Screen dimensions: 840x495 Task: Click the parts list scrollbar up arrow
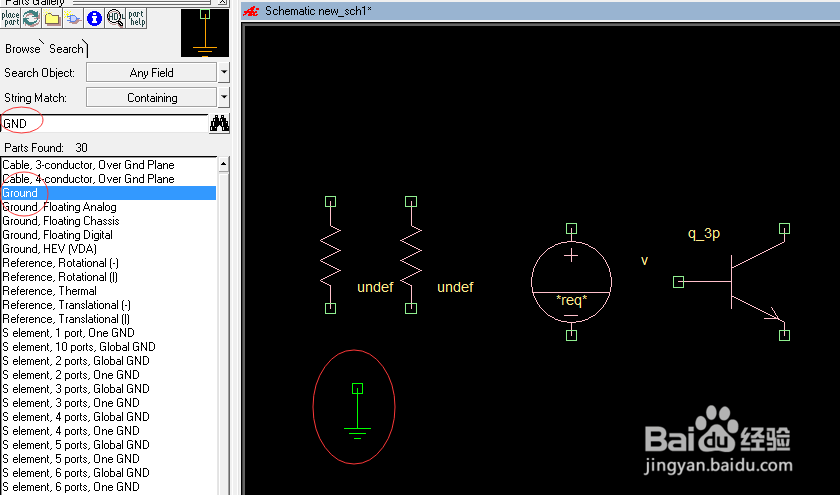(223, 164)
